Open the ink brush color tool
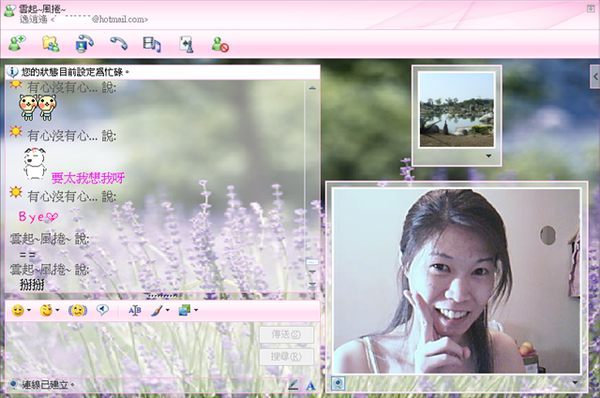This screenshot has height=398, width=600. click(157, 310)
